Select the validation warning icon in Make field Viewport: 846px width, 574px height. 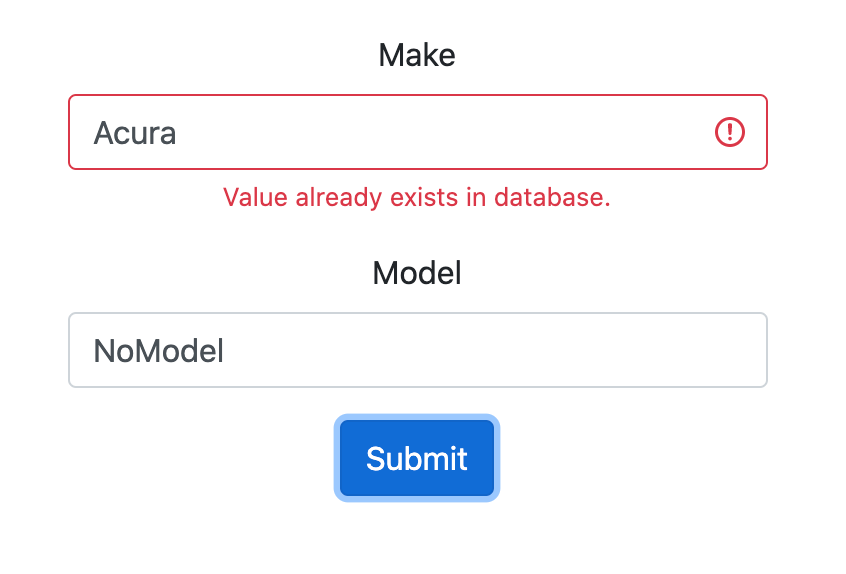point(729,132)
